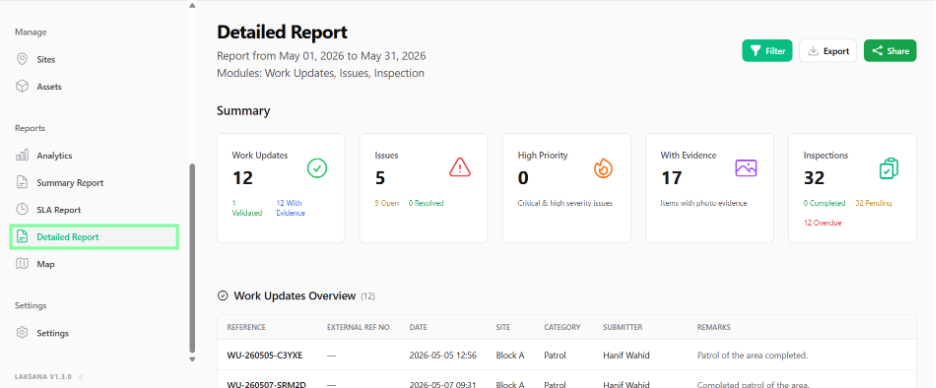The image size is (936, 388).
Task: Click the sidebar scrollbar thumb
Action: click(x=192, y=258)
